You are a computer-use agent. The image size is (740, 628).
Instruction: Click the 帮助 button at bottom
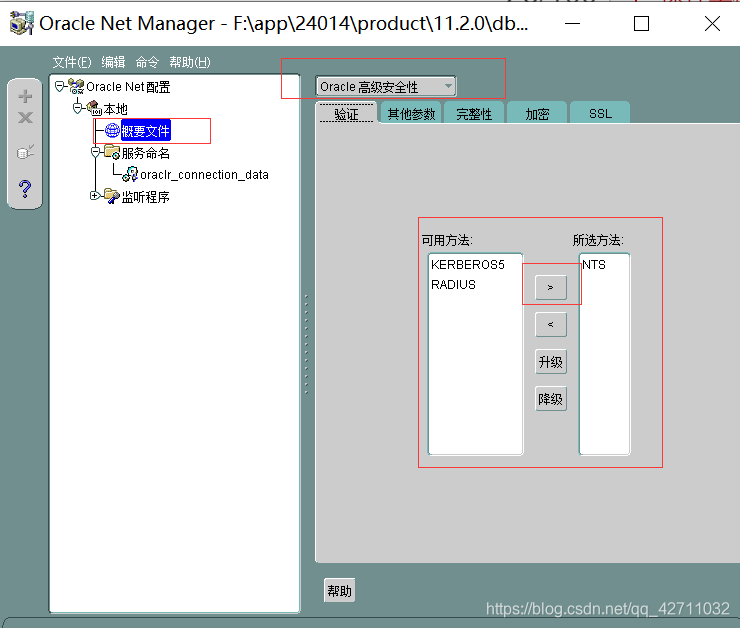(x=339, y=590)
